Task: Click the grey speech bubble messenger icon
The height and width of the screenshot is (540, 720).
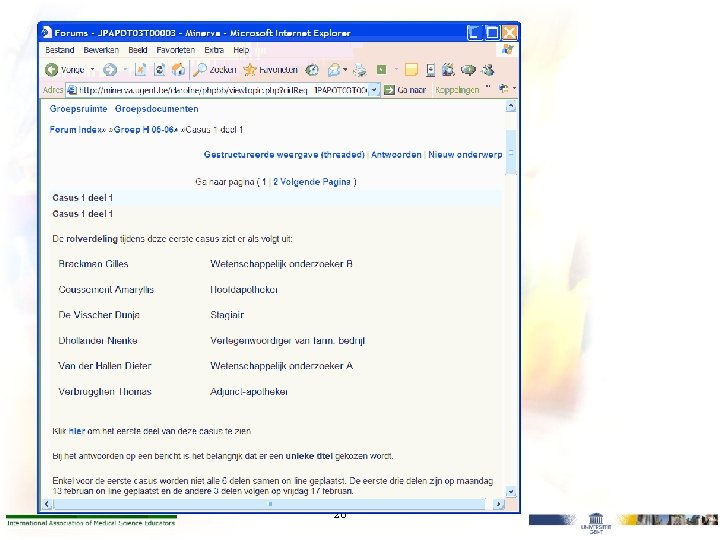Action: [x=468, y=70]
